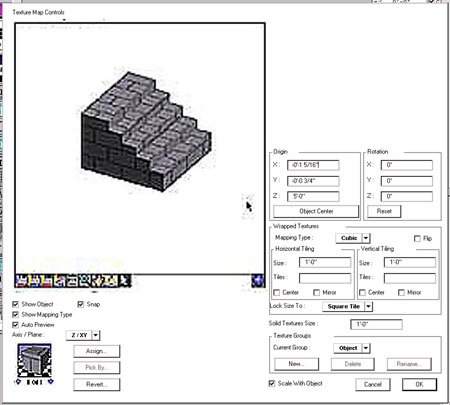
Task: Click the Texture Map Controls title text
Action: tap(38, 12)
